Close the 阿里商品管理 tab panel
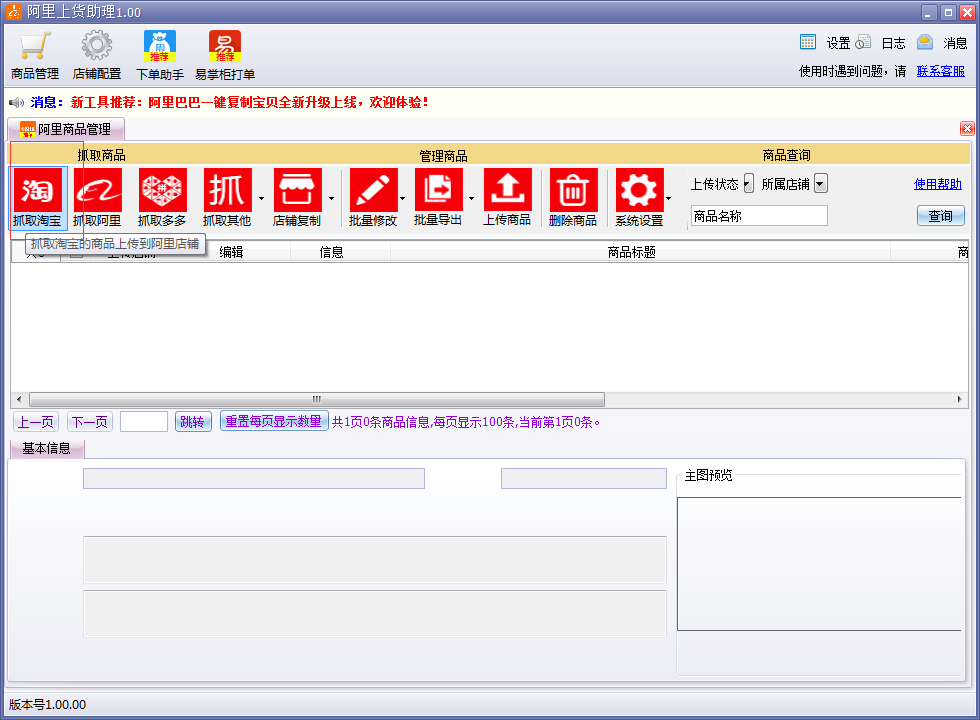 point(967,129)
